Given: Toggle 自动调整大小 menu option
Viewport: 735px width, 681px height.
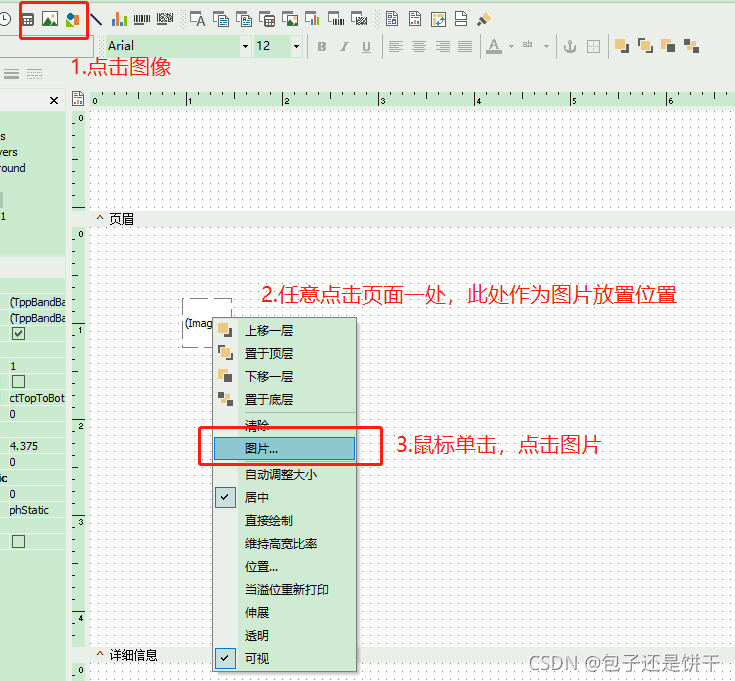Looking at the screenshot, I should pos(285,474).
